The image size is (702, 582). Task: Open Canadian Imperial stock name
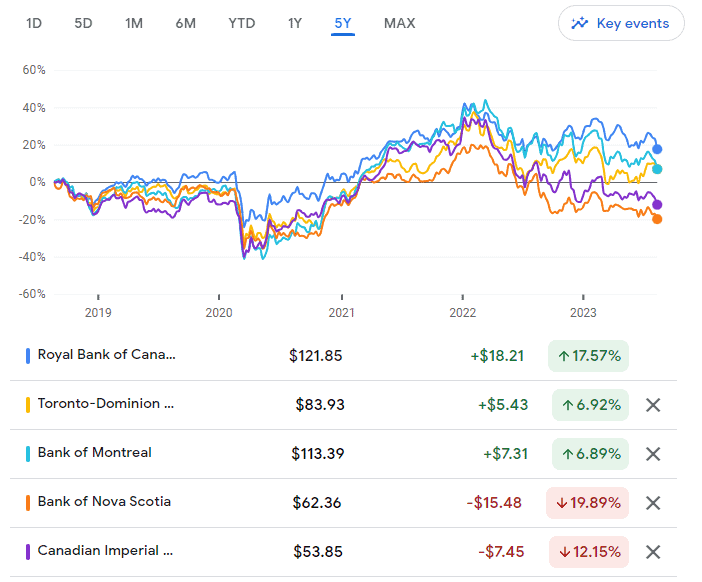[105, 551]
